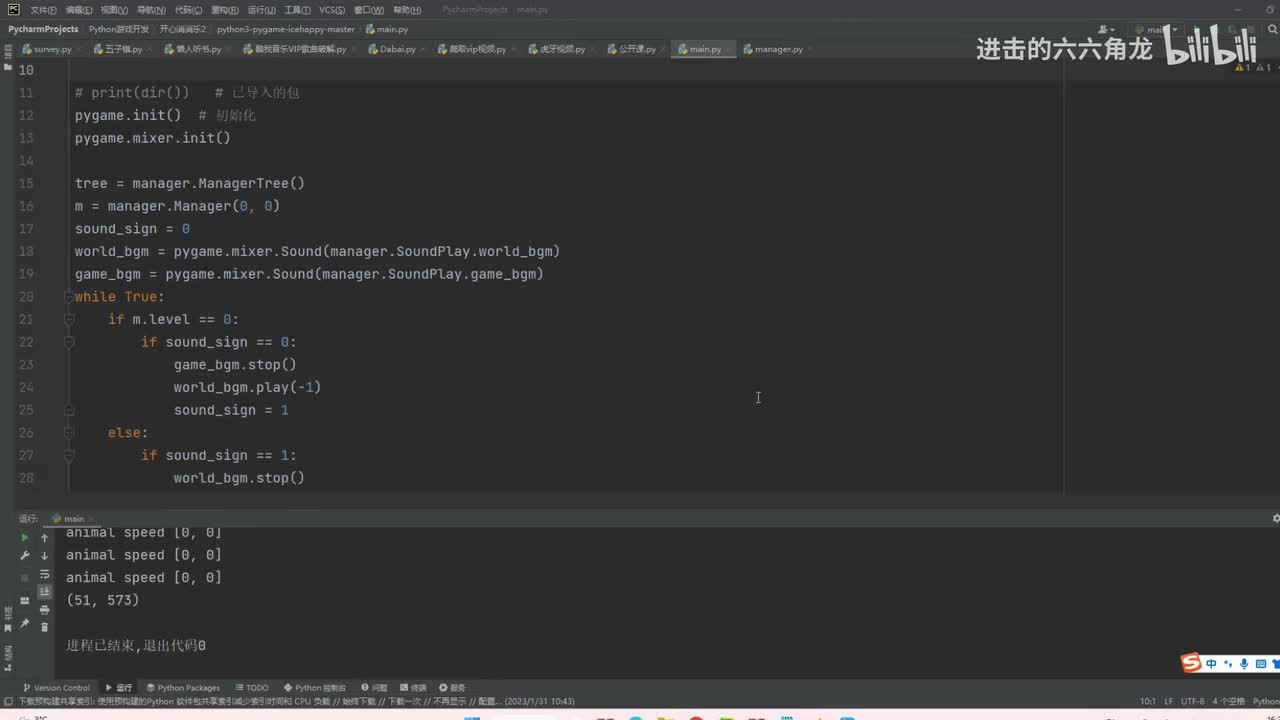The width and height of the screenshot is (1280, 720).
Task: Switch to the 五子棋.py editor tab
Action: tap(124, 49)
